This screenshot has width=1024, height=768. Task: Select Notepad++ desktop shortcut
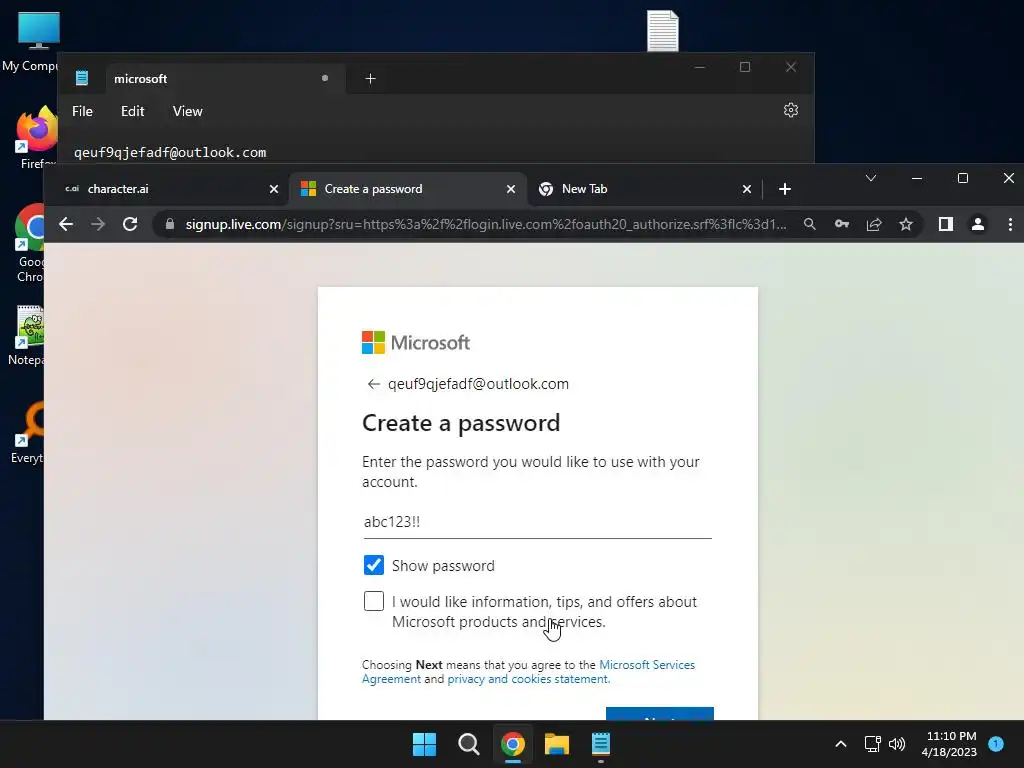27,336
